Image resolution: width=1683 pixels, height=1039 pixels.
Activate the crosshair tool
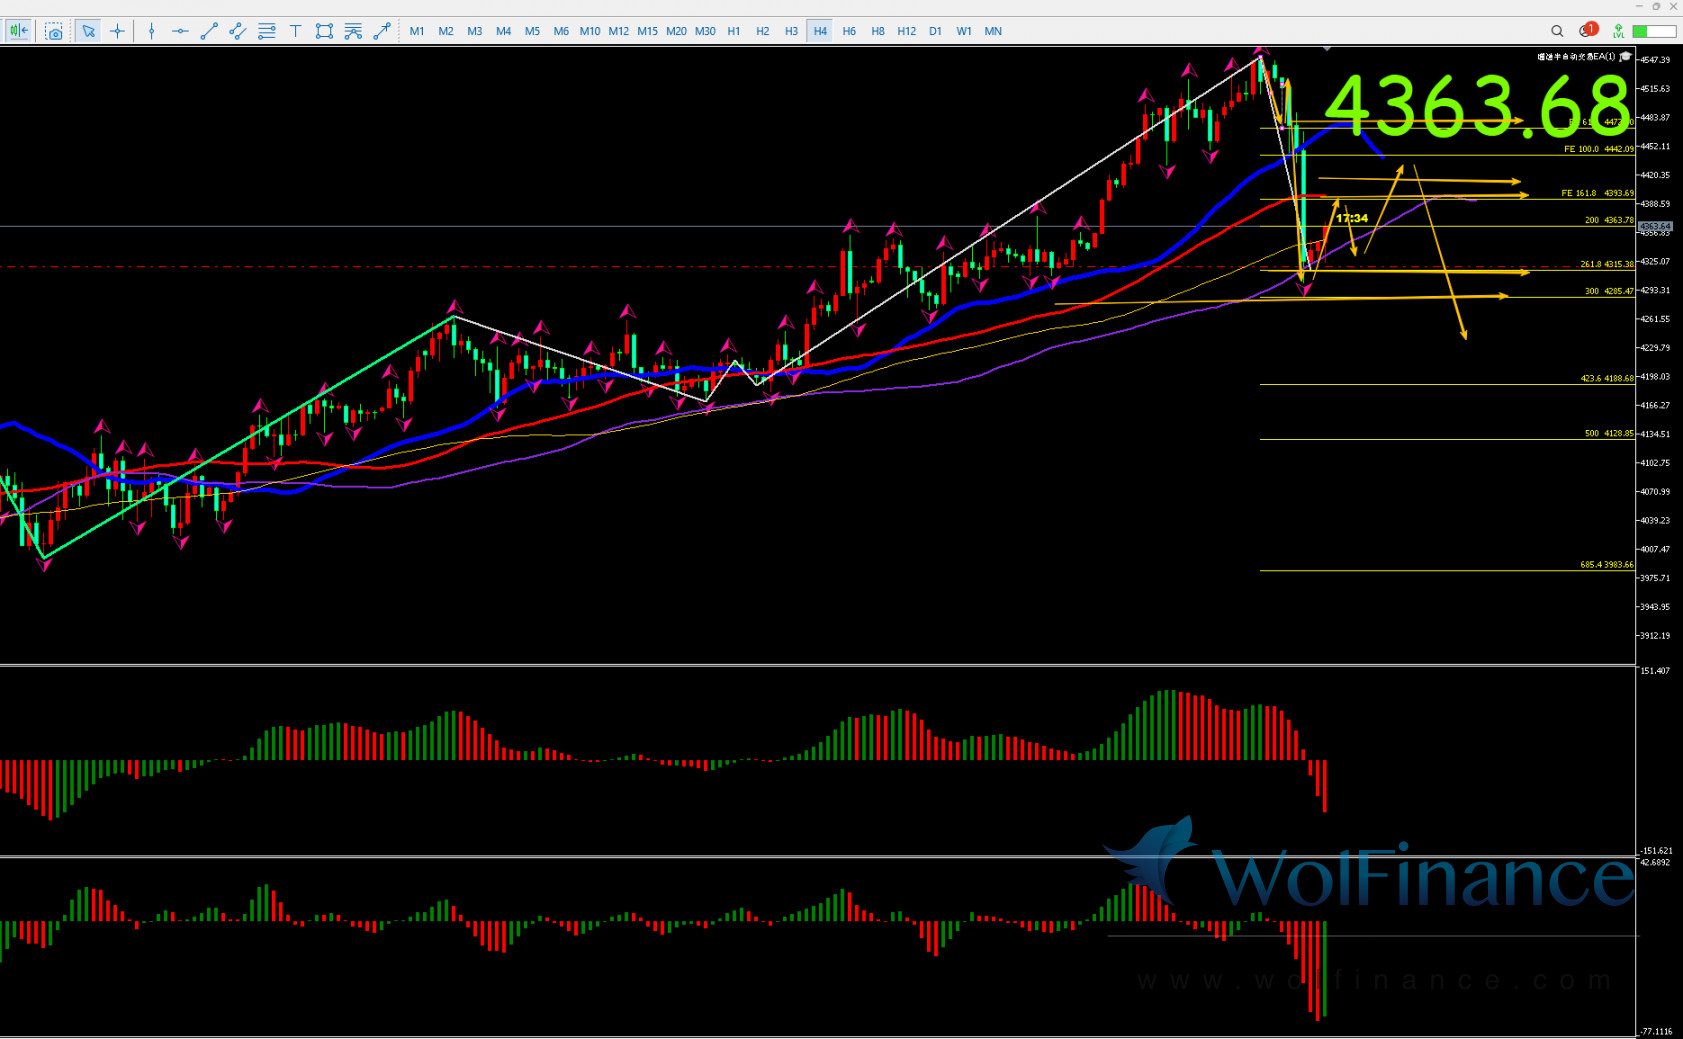(x=117, y=31)
